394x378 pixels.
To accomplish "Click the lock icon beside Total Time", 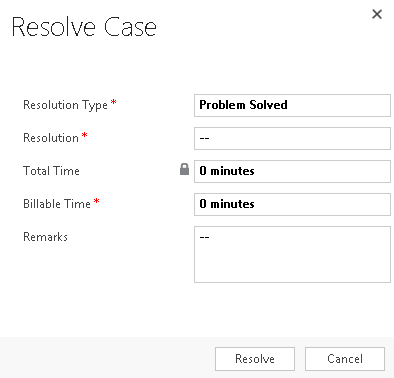I will 184,169.
